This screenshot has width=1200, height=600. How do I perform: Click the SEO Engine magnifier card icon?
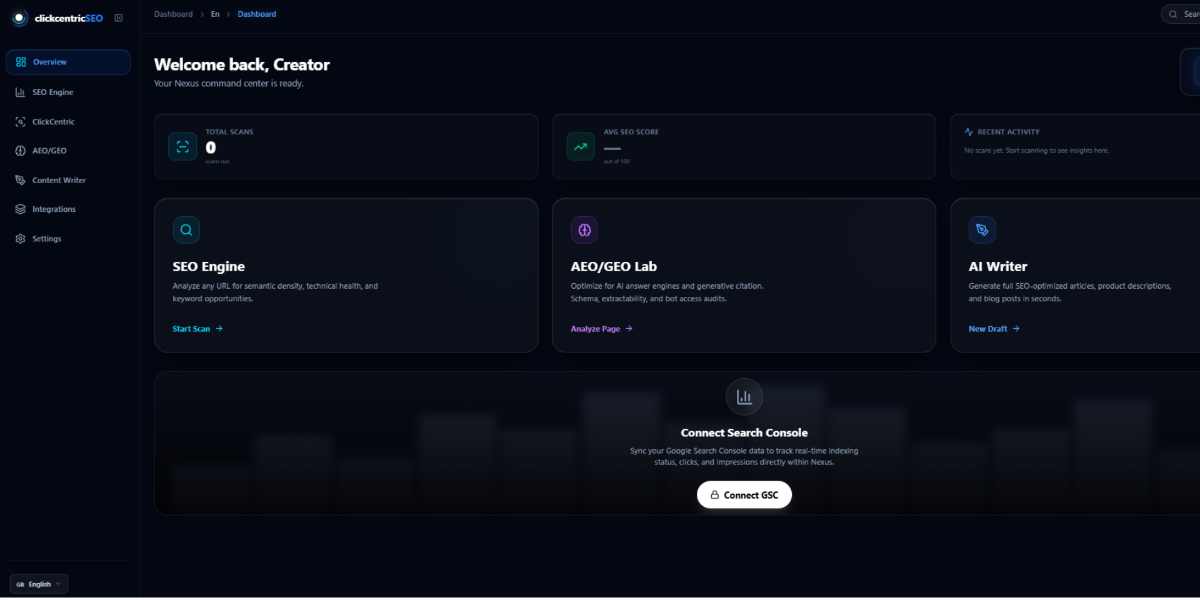point(186,230)
